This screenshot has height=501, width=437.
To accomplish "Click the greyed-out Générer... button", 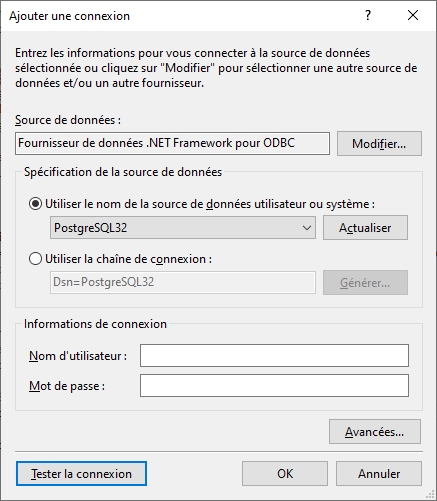I will point(365,283).
